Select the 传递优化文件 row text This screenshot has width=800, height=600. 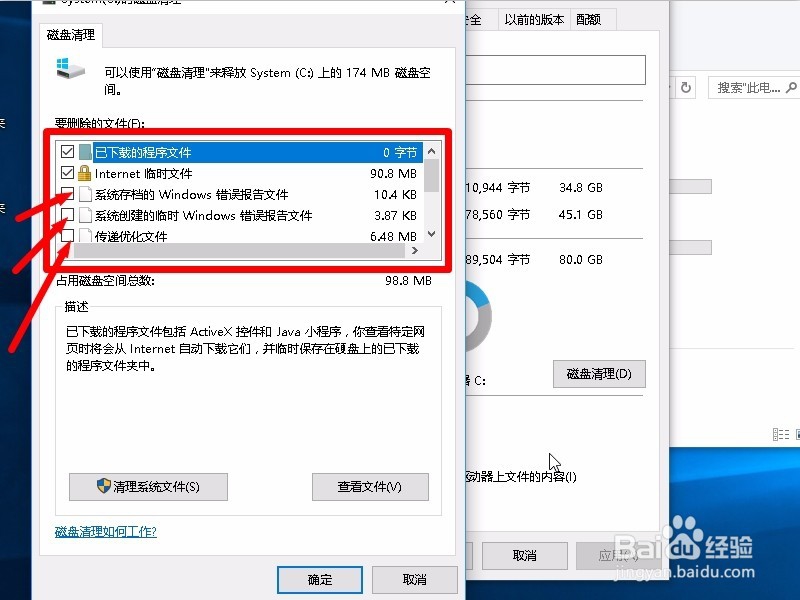[131, 236]
